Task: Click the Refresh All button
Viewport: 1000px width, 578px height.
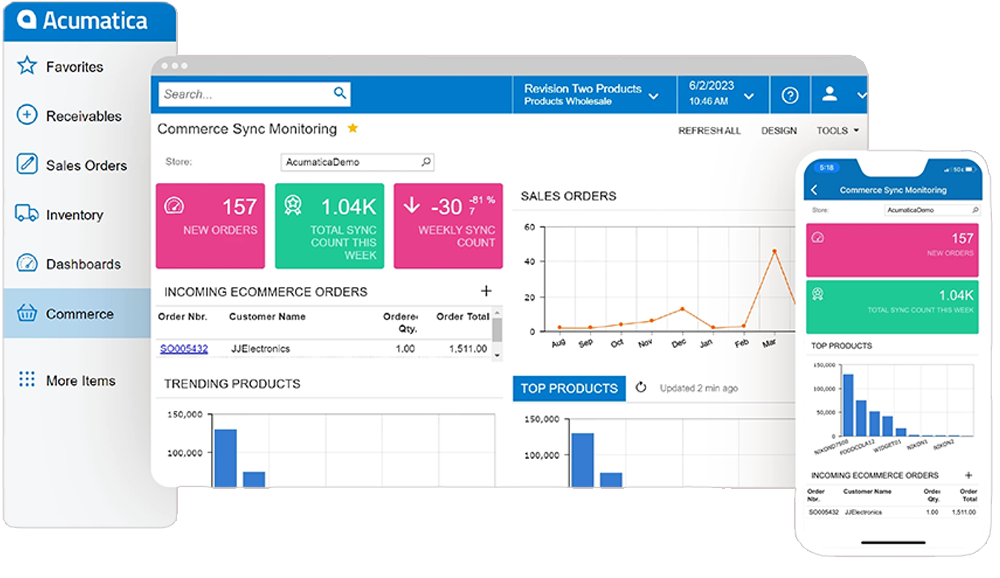Action: point(709,130)
